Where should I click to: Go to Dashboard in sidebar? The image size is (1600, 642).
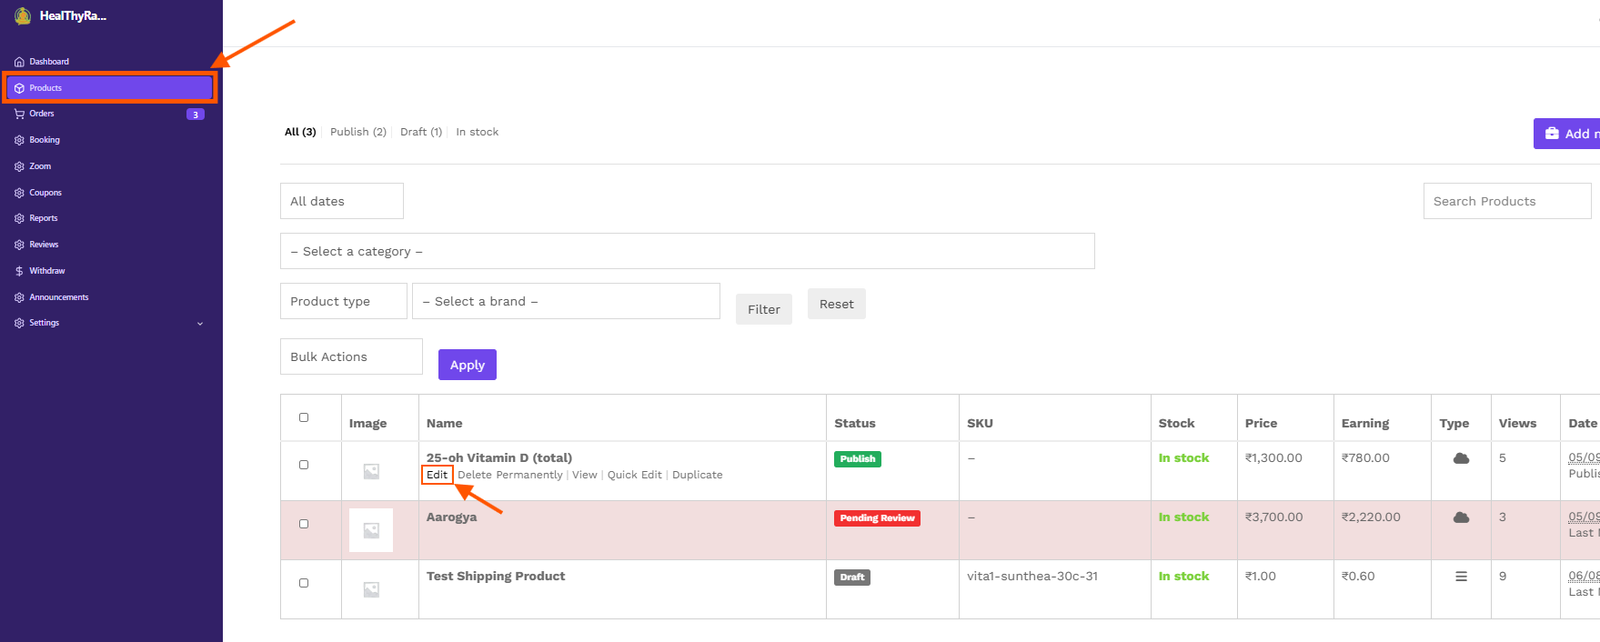tap(49, 62)
